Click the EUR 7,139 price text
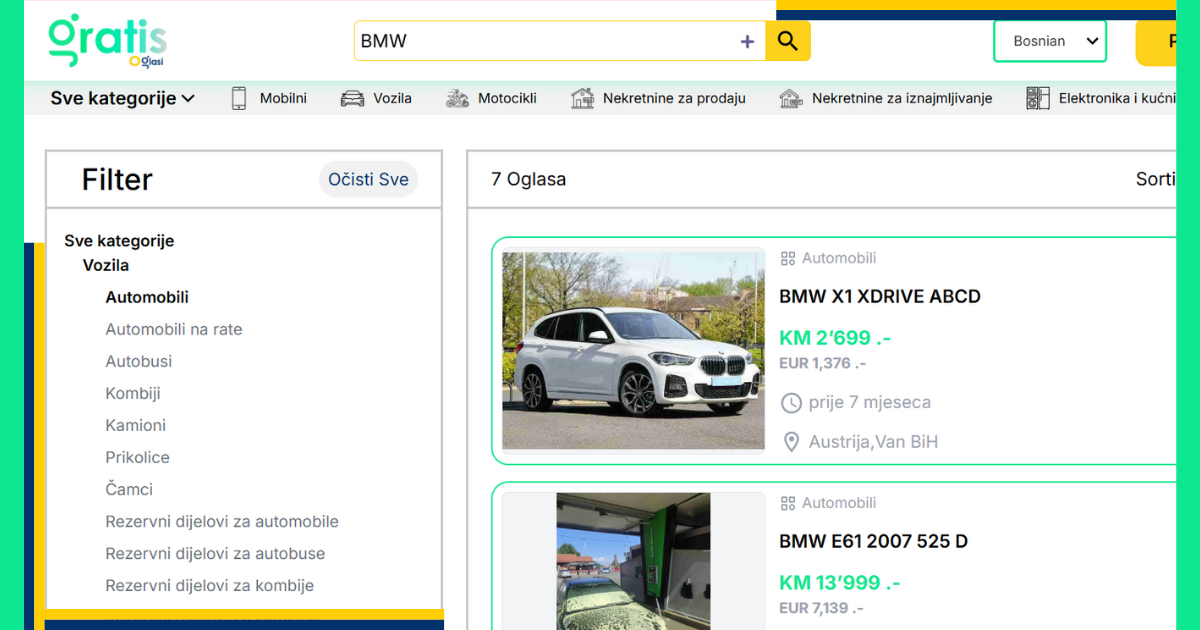 (821, 607)
